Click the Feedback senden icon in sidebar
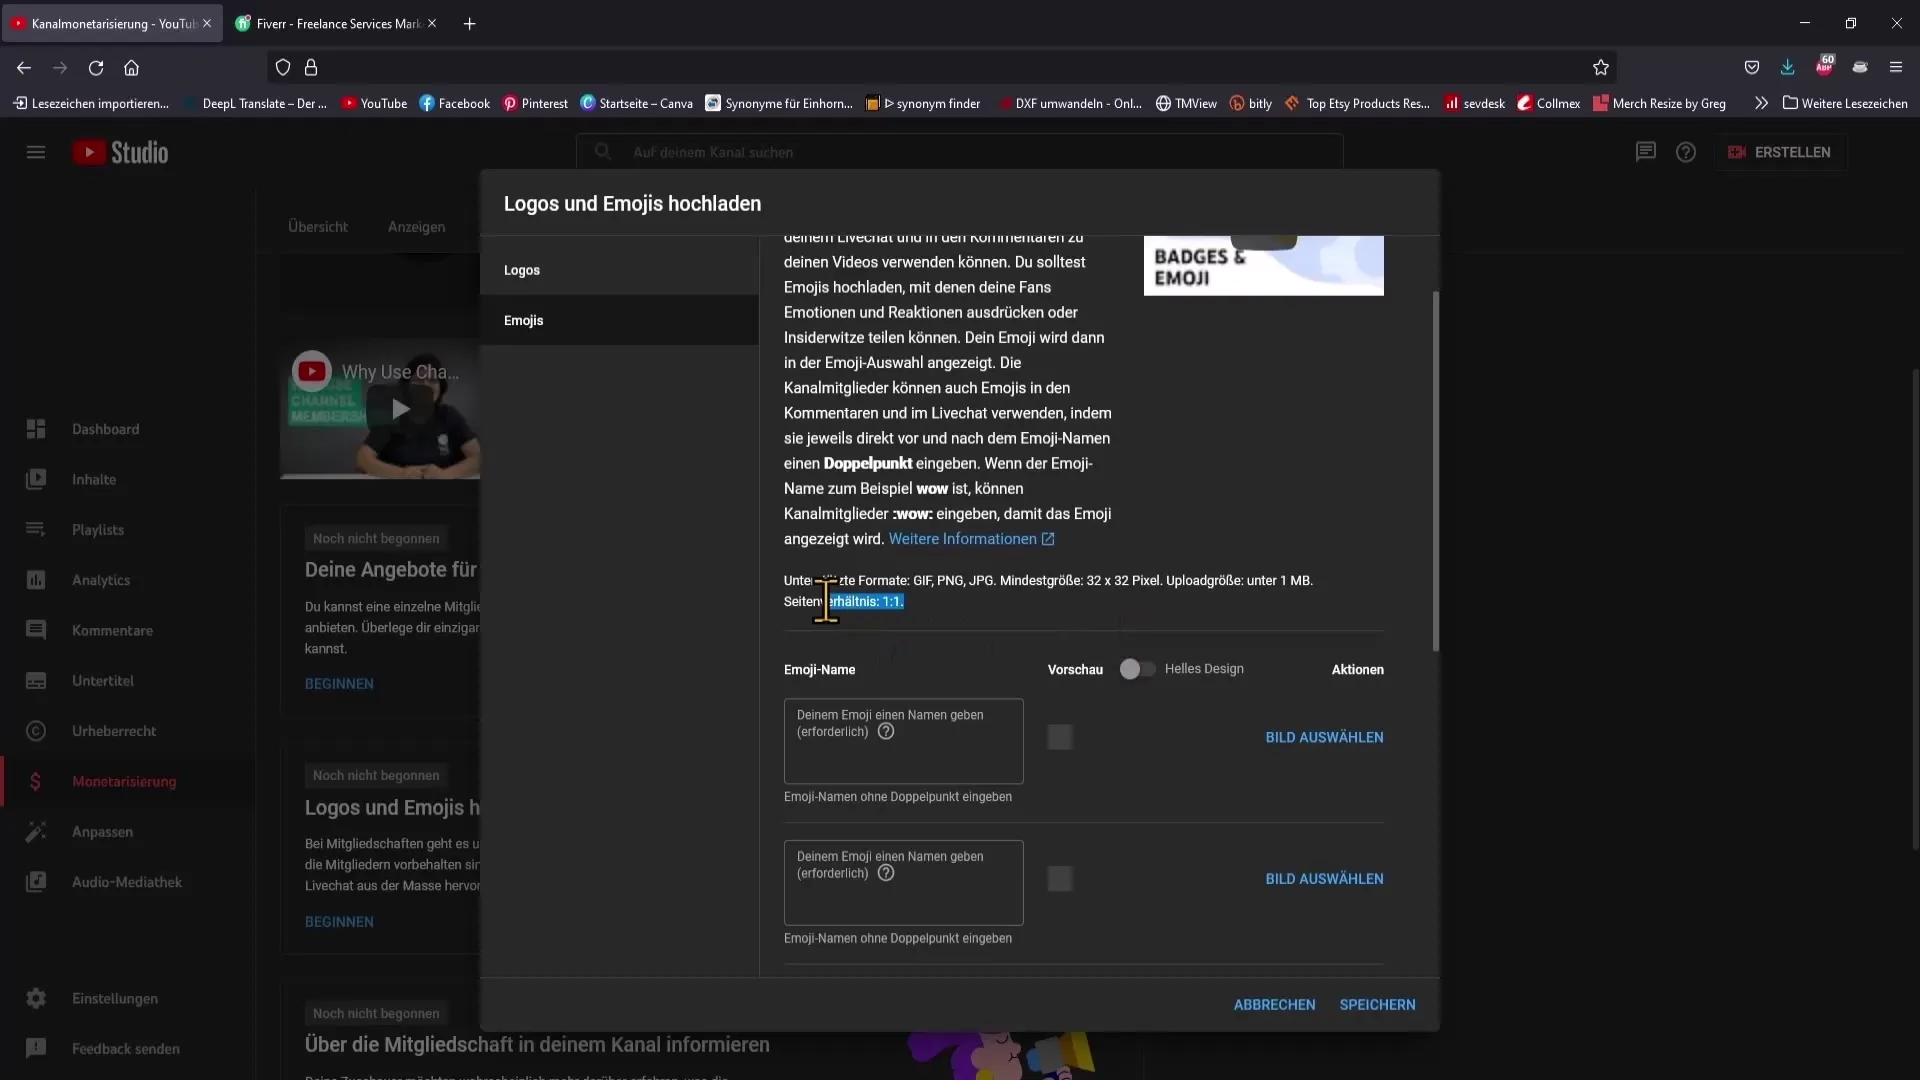The height and width of the screenshot is (1080, 1920). 36,1048
